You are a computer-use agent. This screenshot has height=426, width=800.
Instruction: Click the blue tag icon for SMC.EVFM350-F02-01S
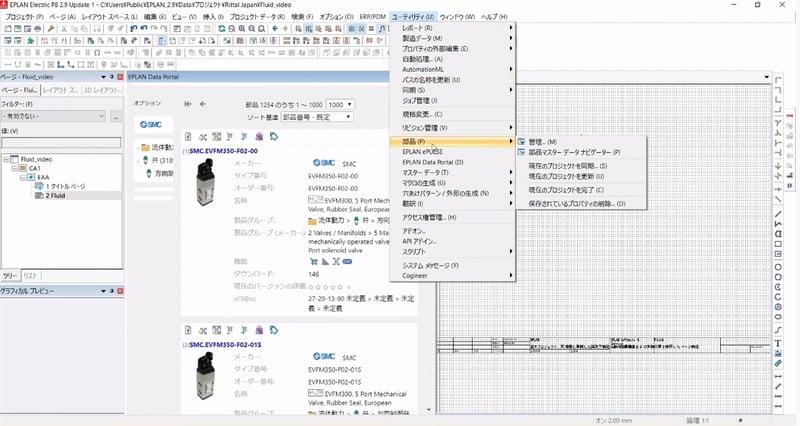[x=274, y=330]
